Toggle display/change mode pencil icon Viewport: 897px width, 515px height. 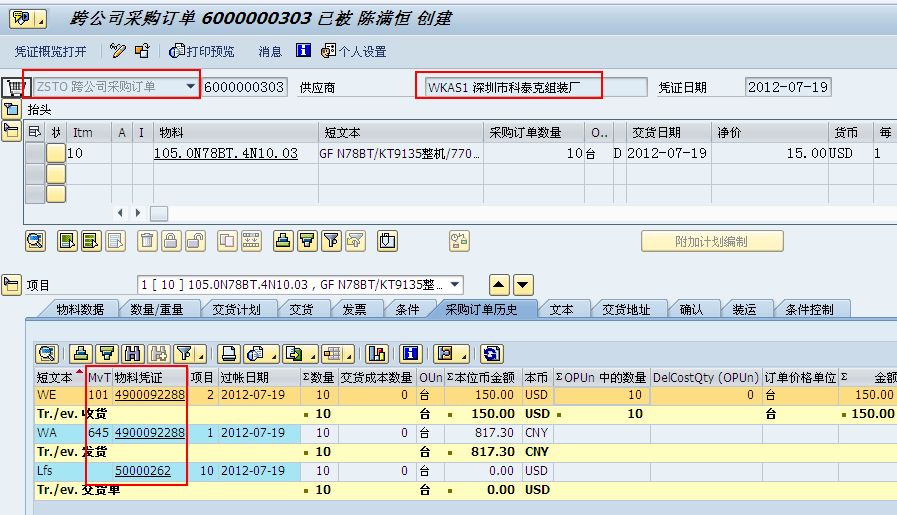(118, 51)
